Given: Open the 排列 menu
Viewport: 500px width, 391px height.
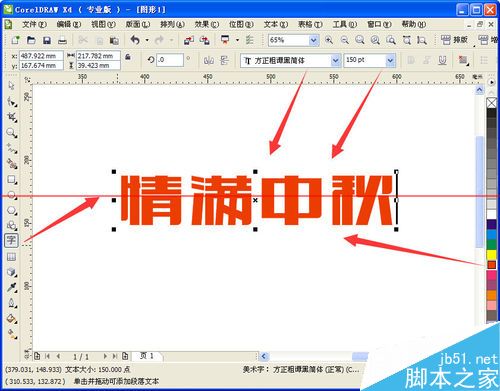Looking at the screenshot, I should tap(172, 24).
